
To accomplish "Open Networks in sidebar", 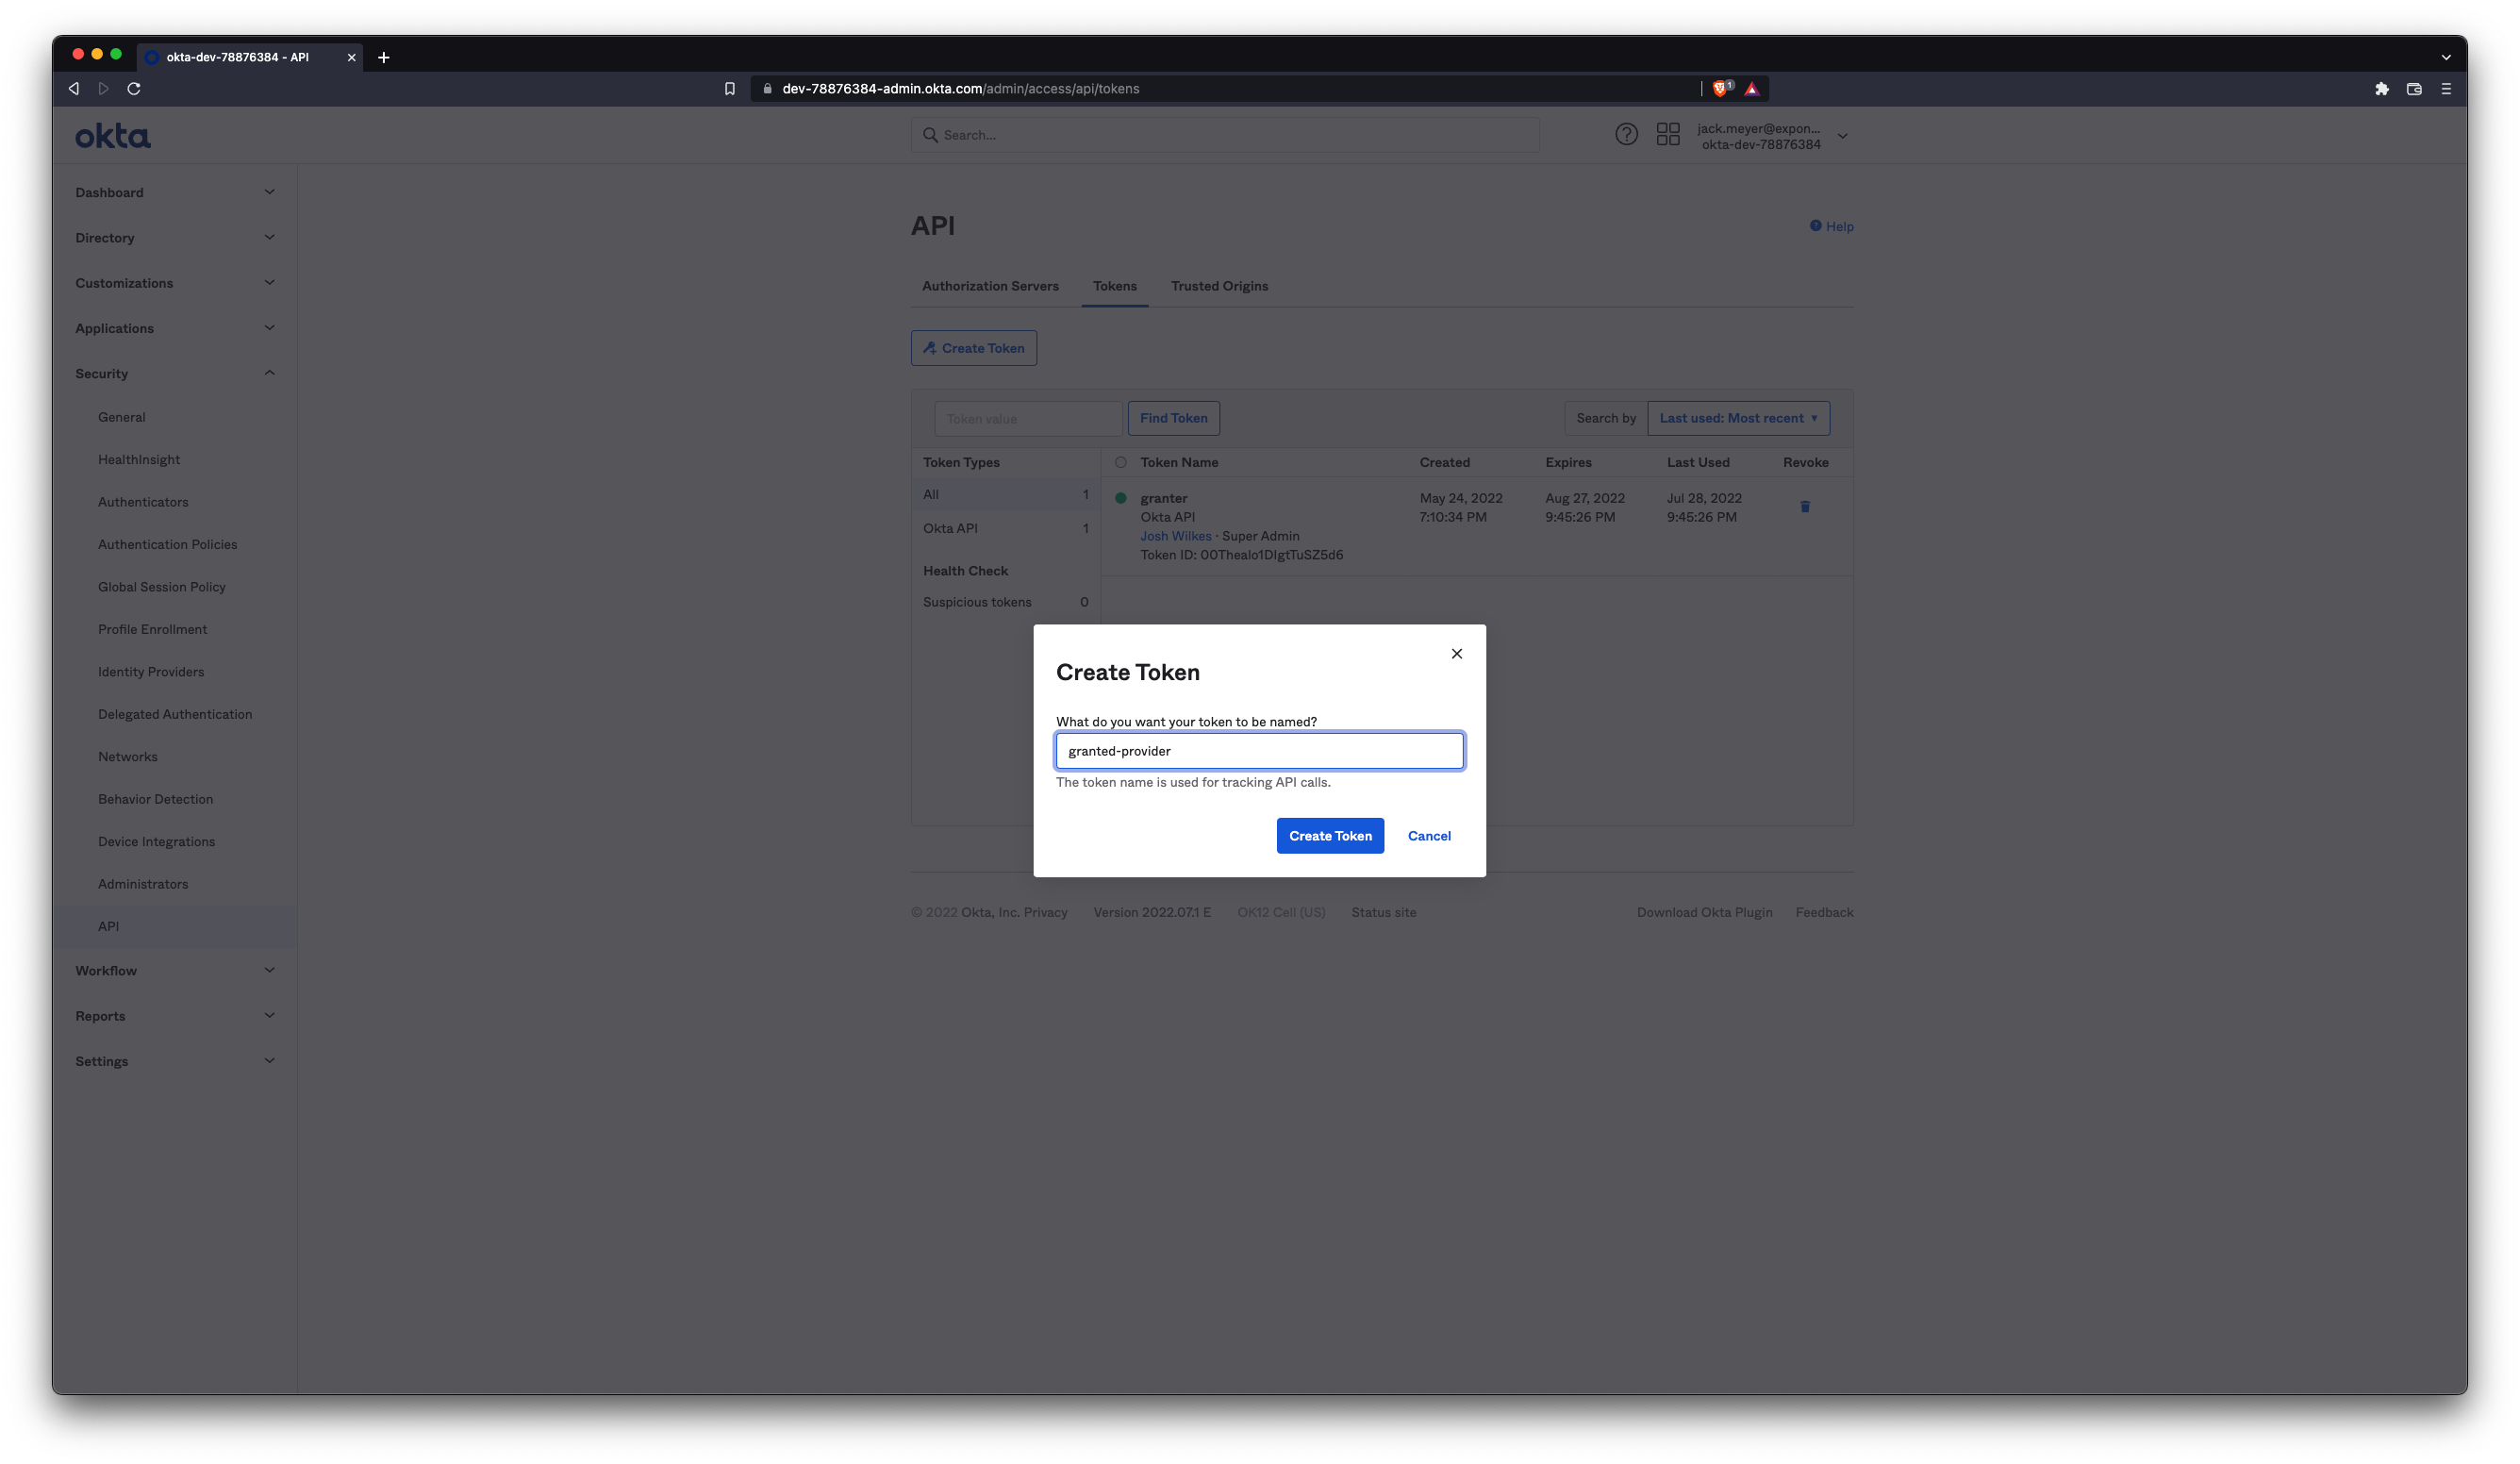I will [x=127, y=757].
